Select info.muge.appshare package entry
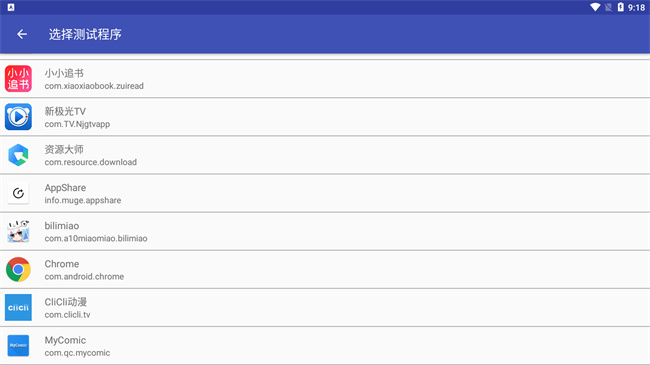Image resolution: width=650 pixels, height=365 pixels. coord(83,200)
